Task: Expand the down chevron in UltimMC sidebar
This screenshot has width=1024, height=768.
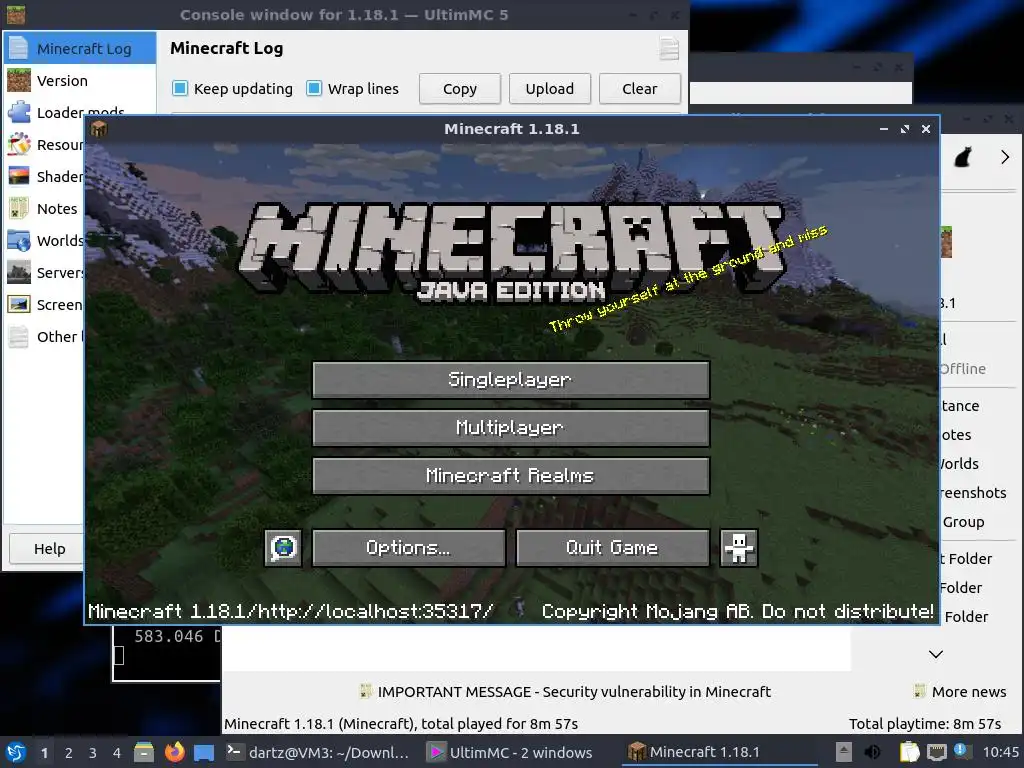Action: (936, 654)
